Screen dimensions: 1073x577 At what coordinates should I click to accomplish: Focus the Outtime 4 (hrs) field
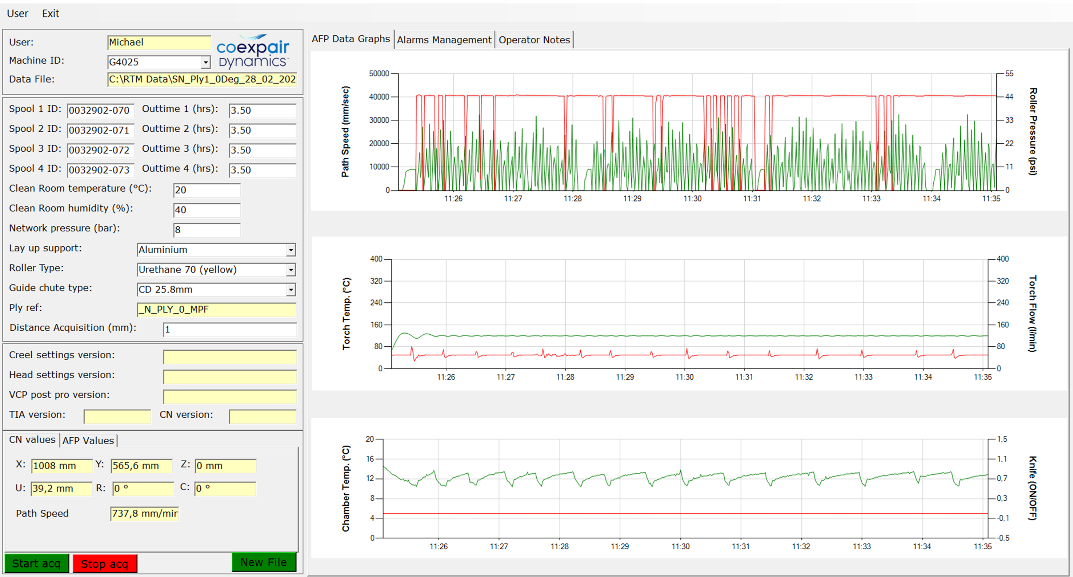[x=262, y=170]
